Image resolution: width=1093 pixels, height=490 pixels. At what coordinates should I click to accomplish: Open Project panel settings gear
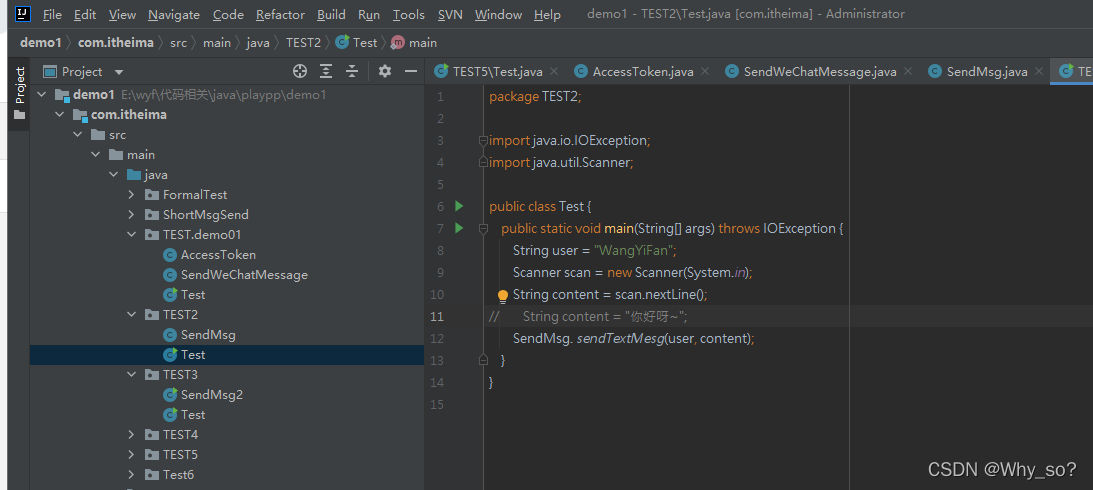point(385,71)
